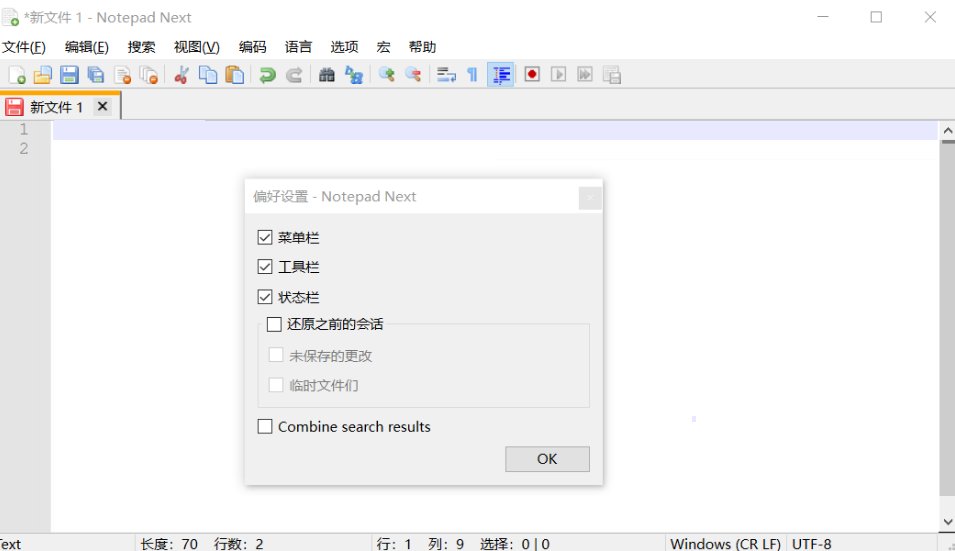Screen dimensions: 955x551
Task: Click the disabled 未保存的更改 checkbox
Action: [x=276, y=355]
